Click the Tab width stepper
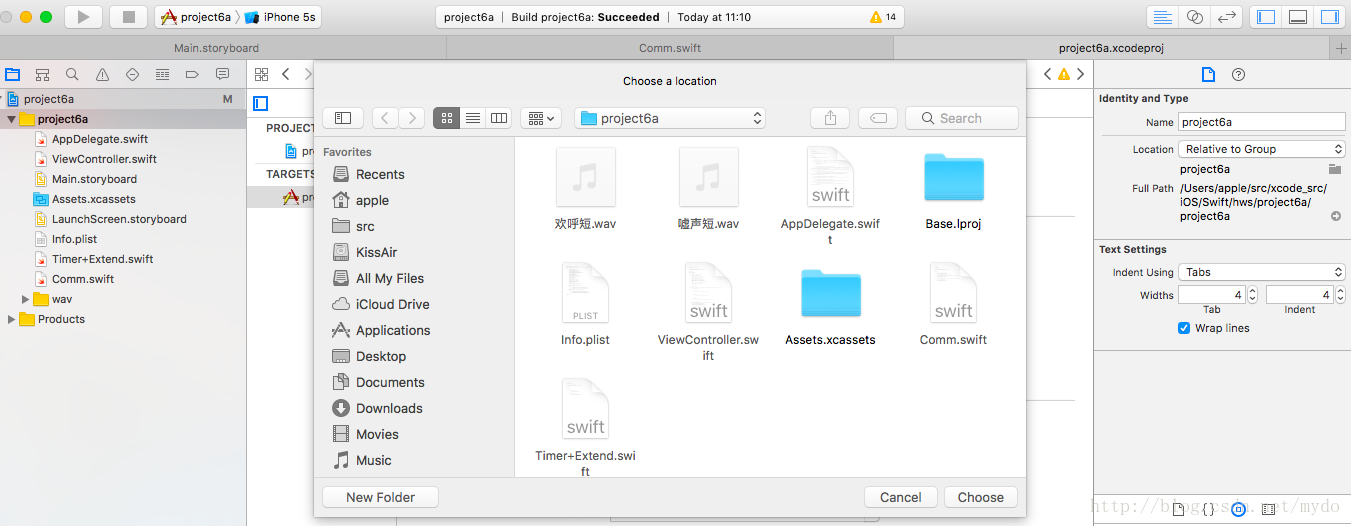The width and height of the screenshot is (1351, 526). (x=1252, y=295)
